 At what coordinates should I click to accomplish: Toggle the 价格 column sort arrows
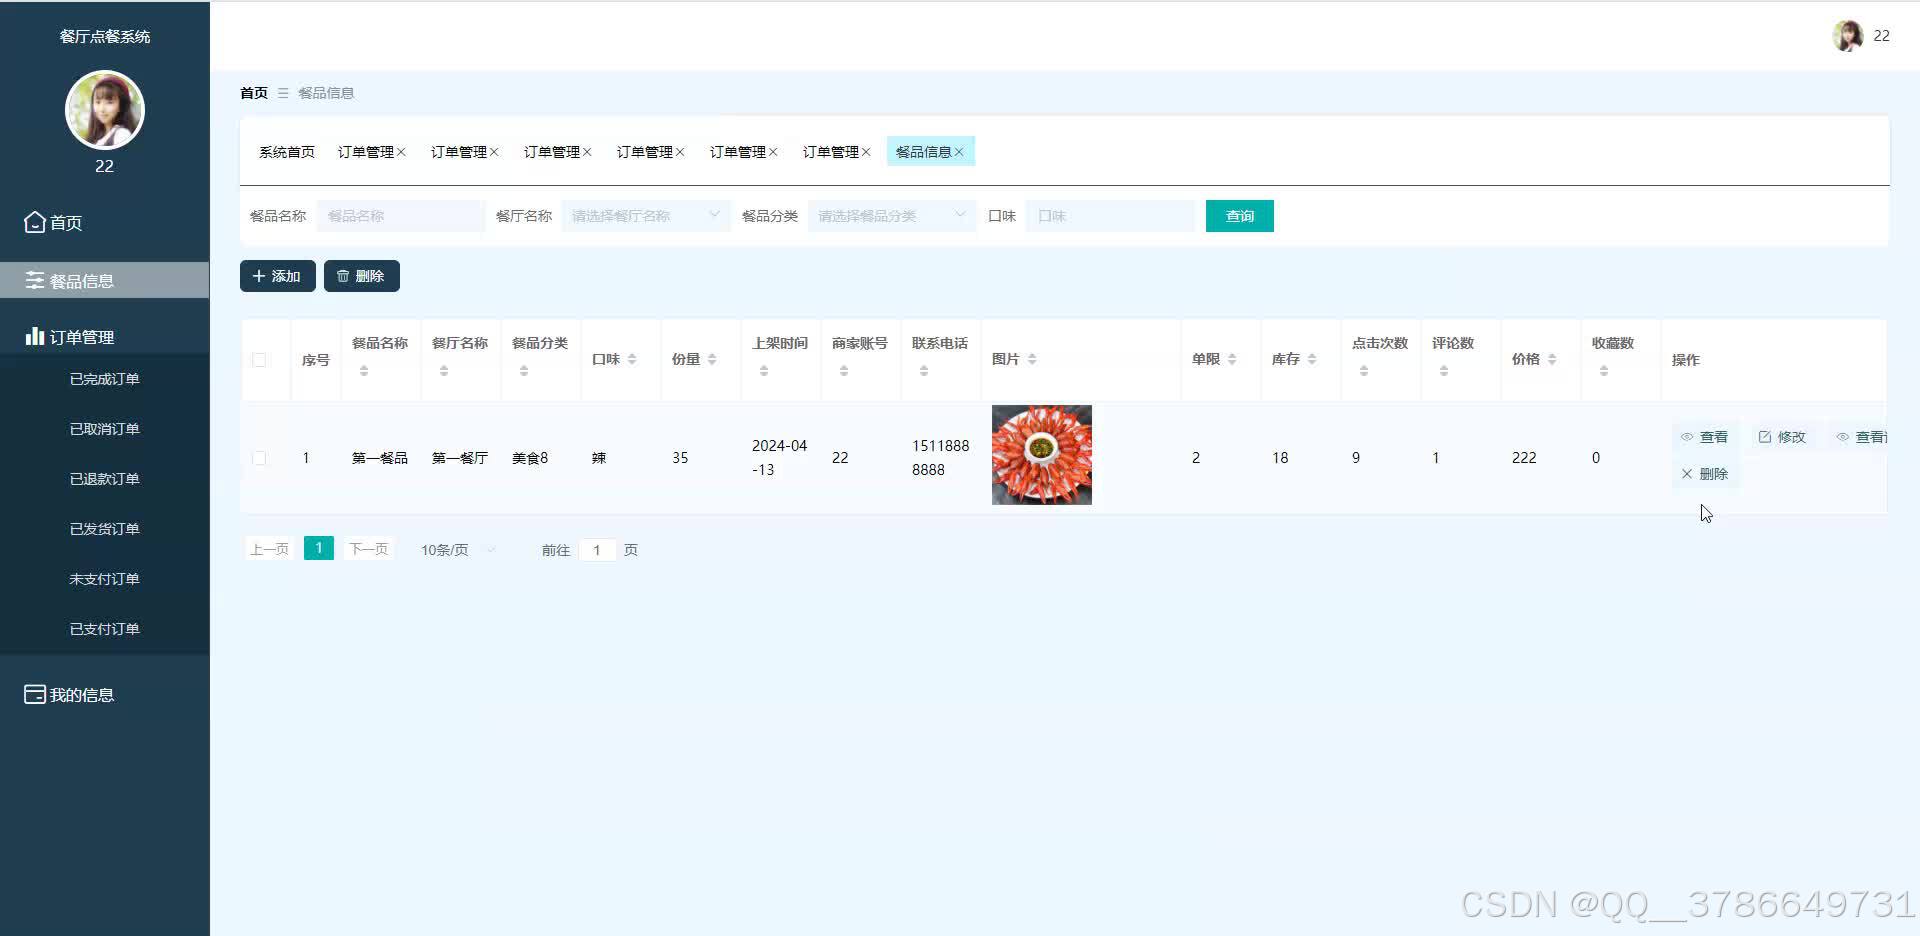(x=1552, y=359)
